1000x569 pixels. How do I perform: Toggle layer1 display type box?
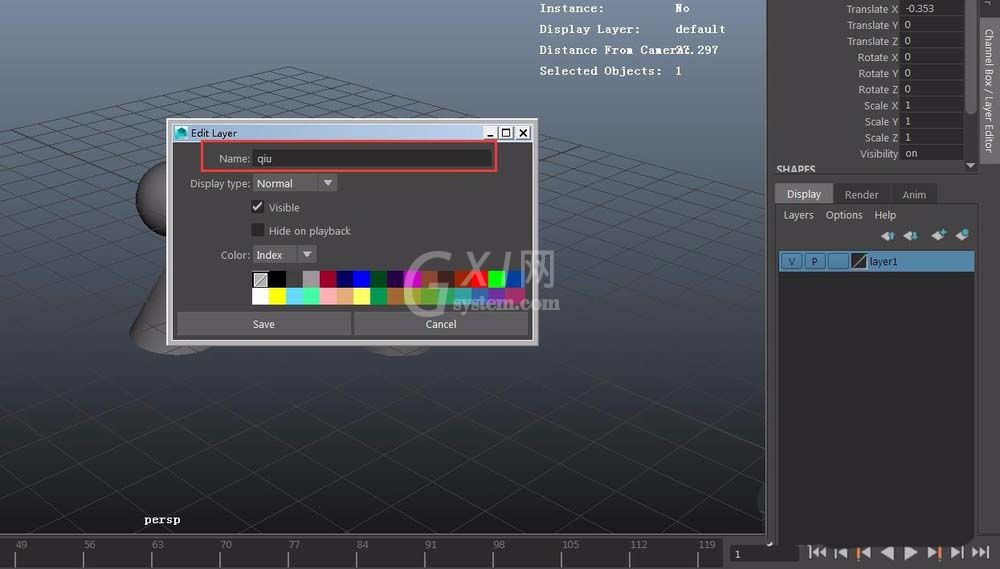tap(838, 262)
